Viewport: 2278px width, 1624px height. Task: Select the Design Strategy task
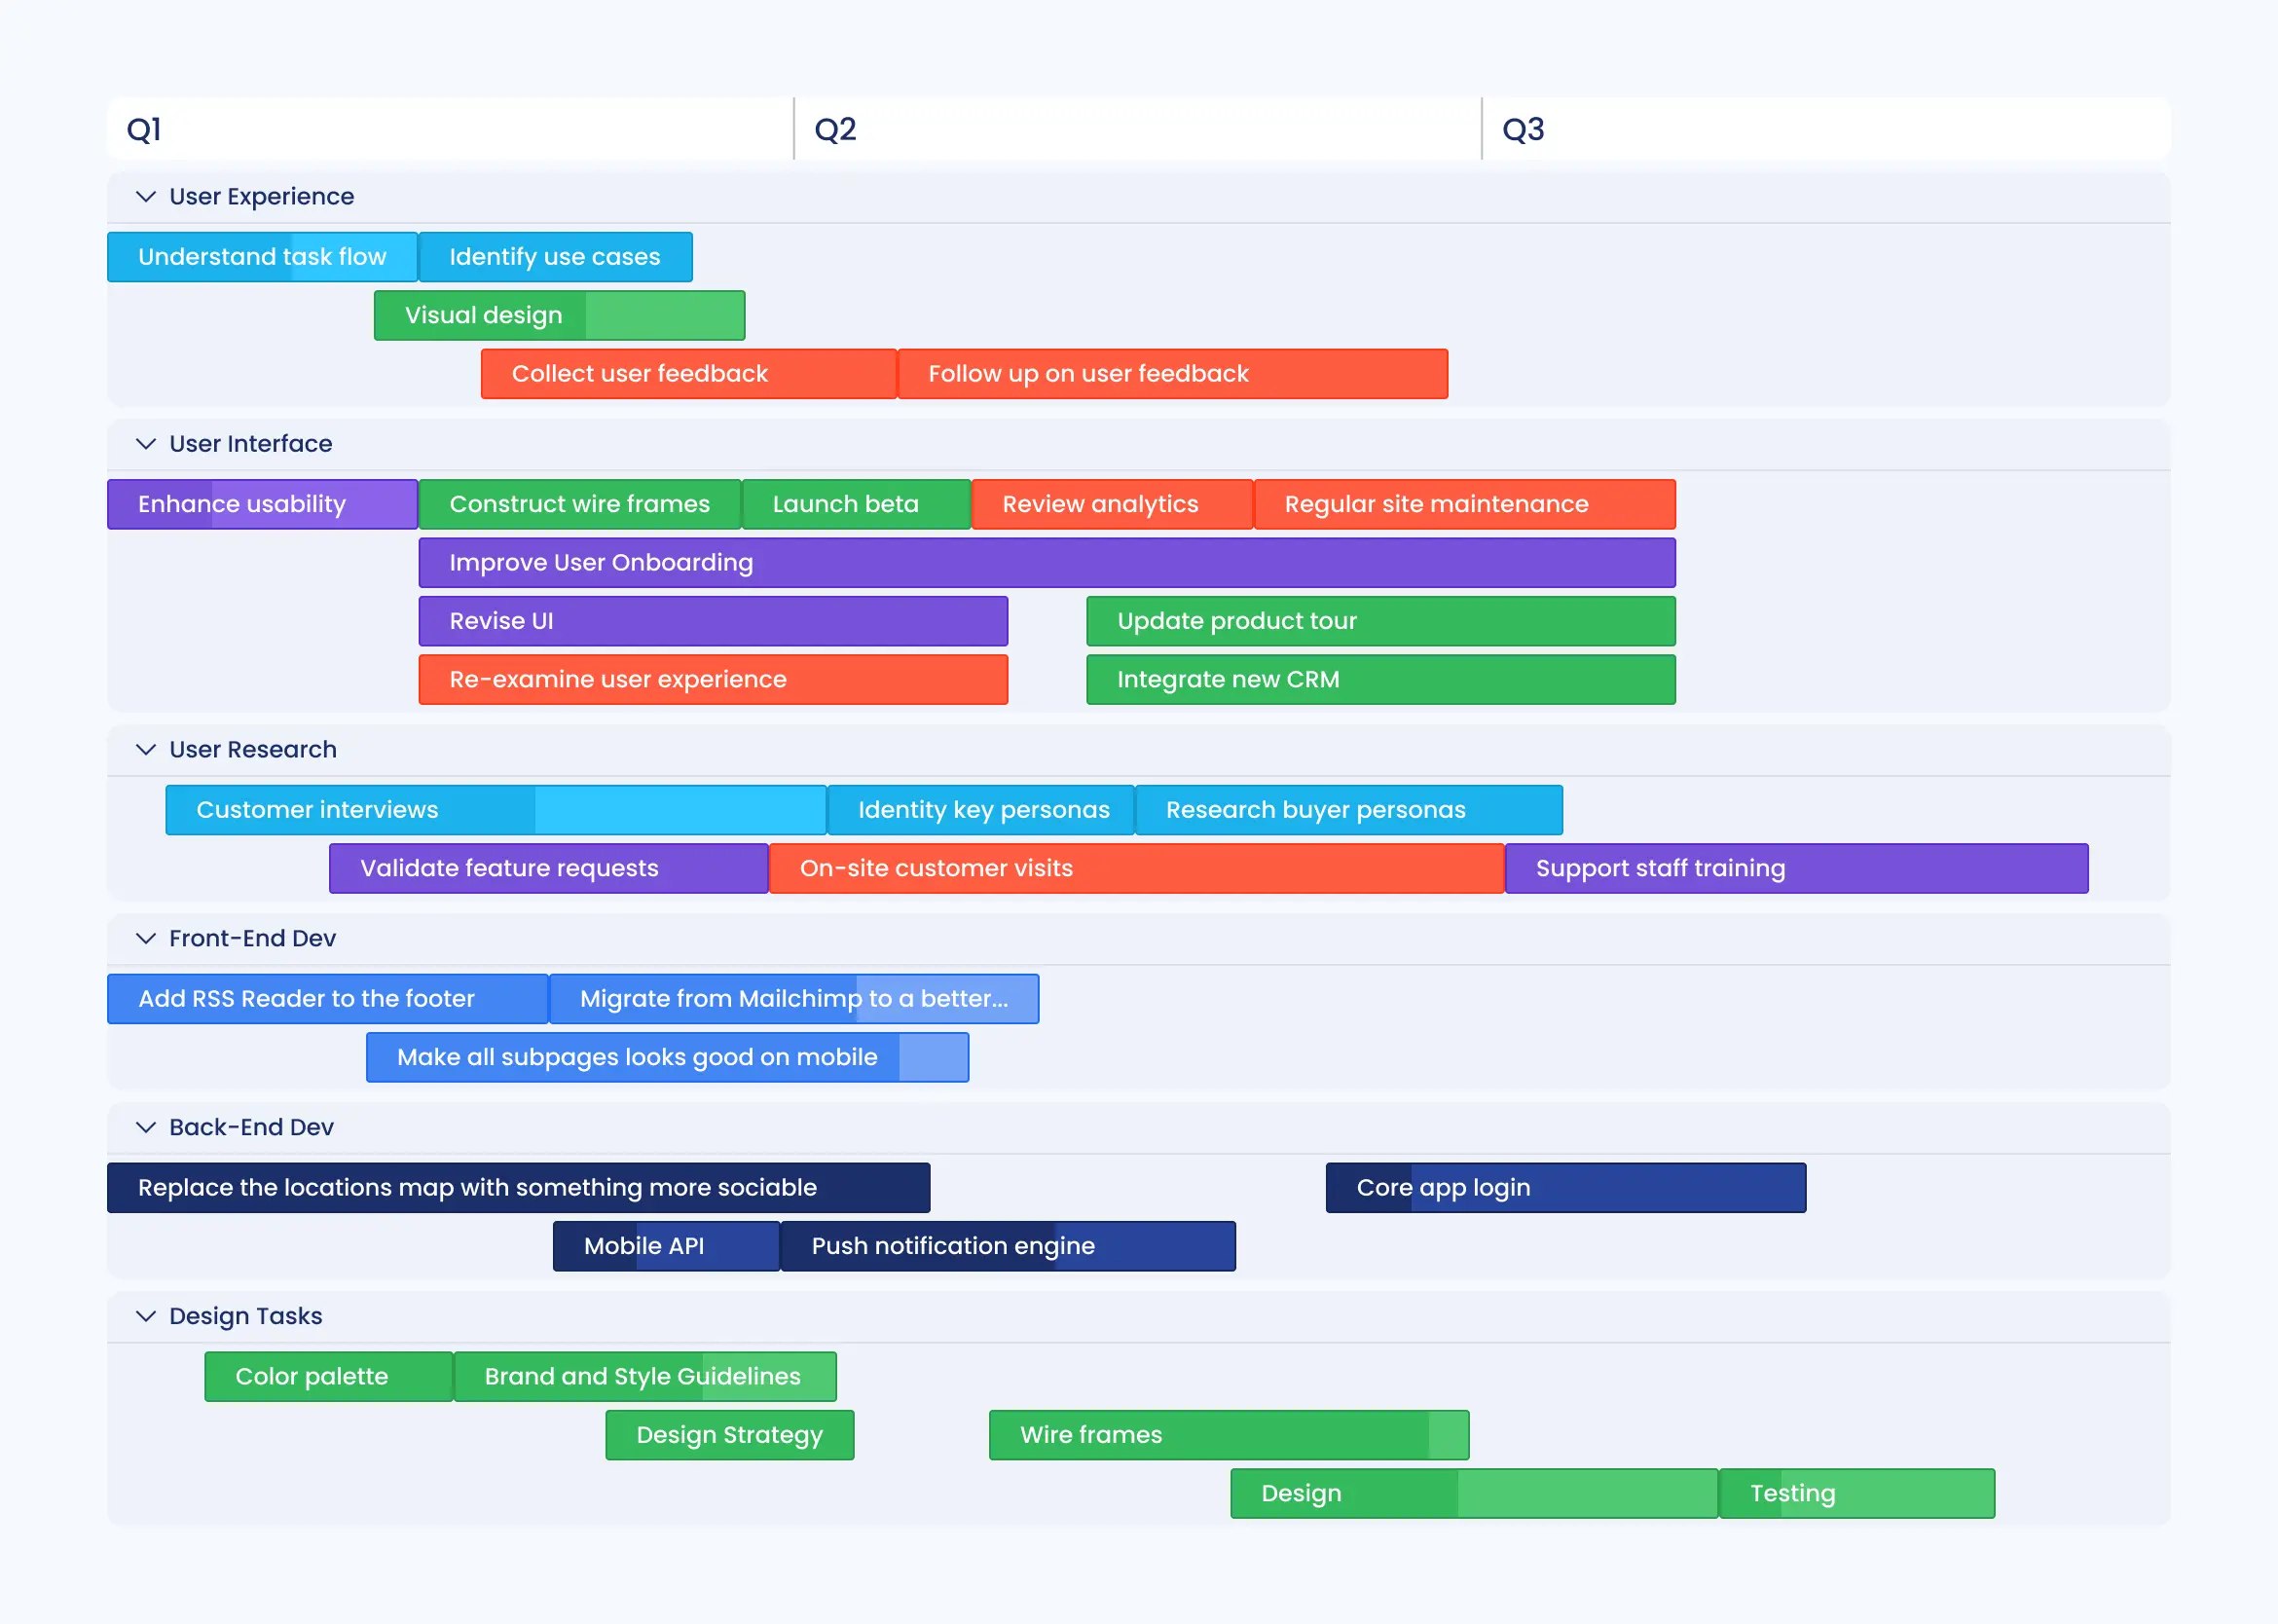pyautogui.click(x=730, y=1435)
